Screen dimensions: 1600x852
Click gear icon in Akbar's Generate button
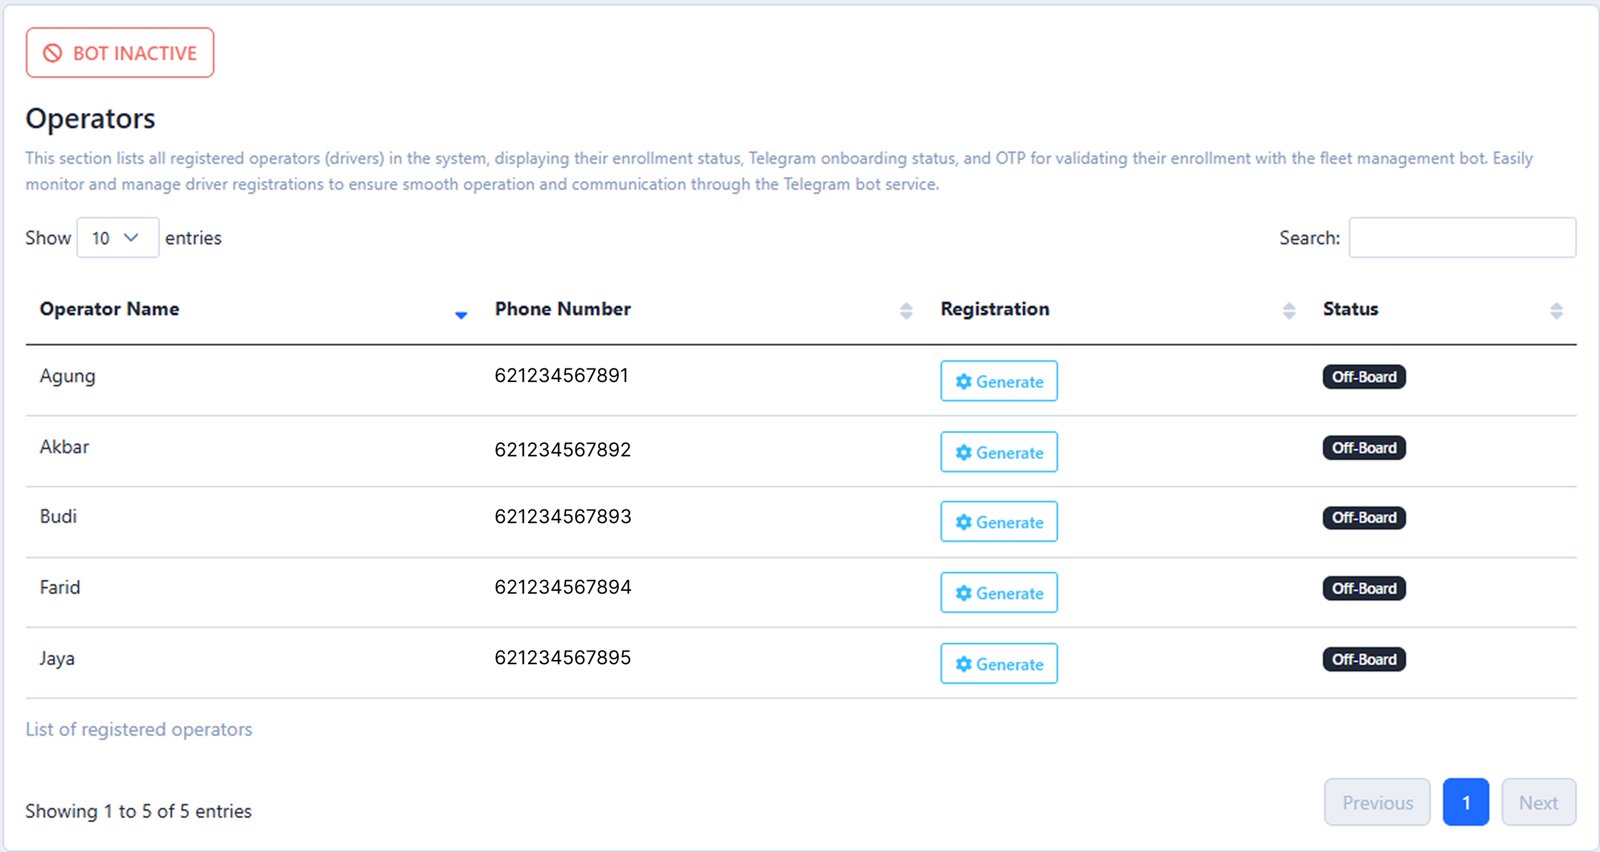click(x=963, y=453)
